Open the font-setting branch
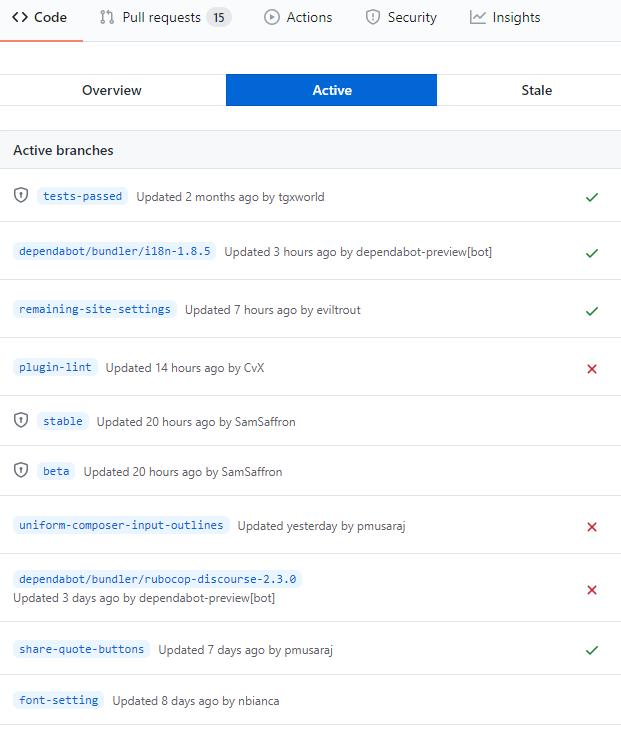Viewport: 621px width, 741px height. coord(59,700)
